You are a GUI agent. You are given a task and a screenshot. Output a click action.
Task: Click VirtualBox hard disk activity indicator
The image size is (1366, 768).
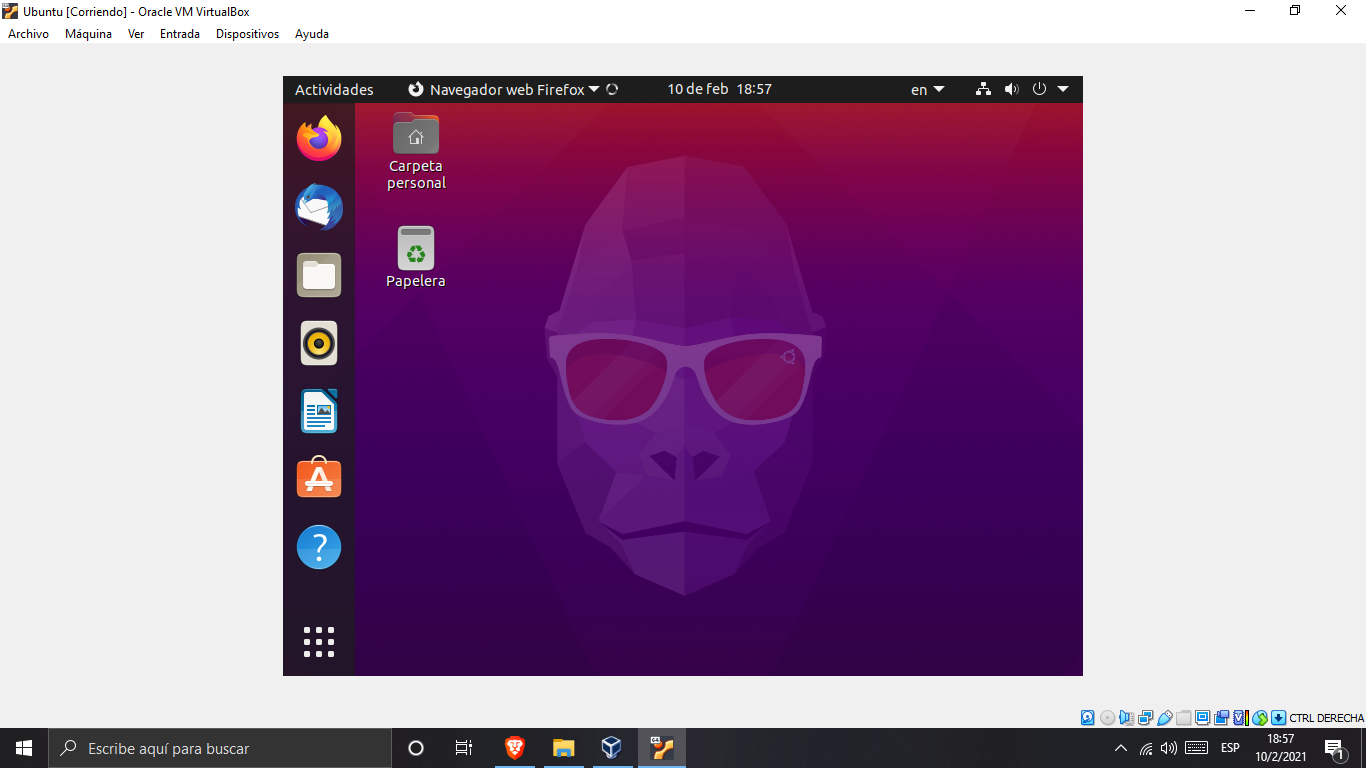pyautogui.click(x=1088, y=718)
